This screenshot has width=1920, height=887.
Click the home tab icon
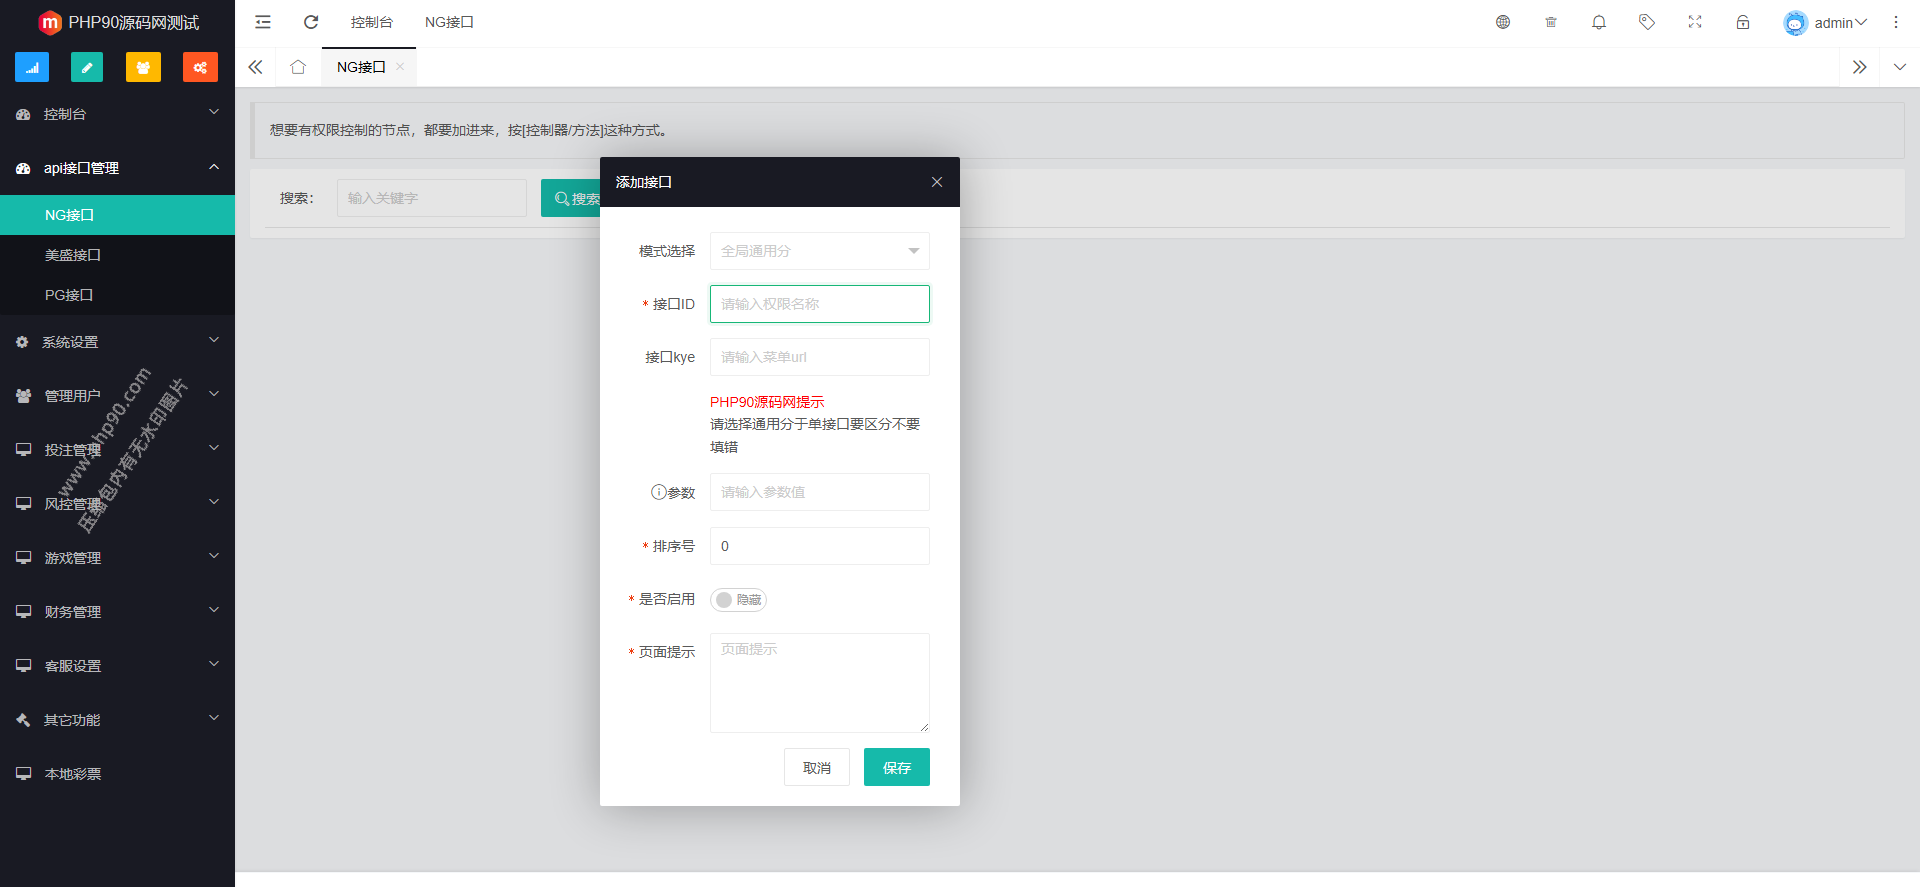[298, 67]
